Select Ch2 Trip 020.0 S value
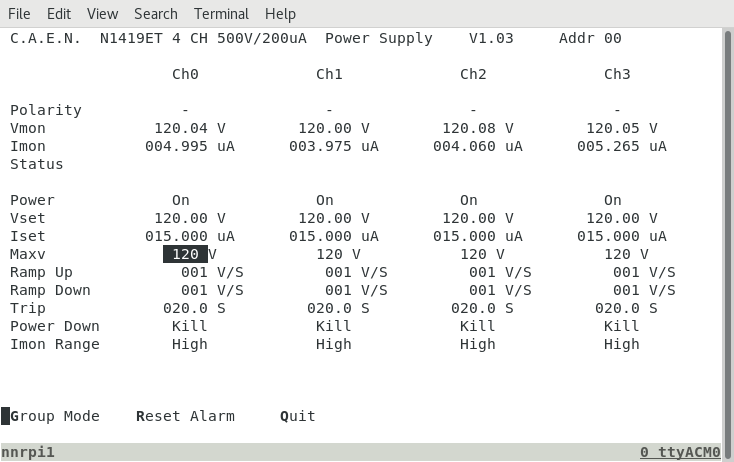The image size is (734, 462). coord(482,308)
